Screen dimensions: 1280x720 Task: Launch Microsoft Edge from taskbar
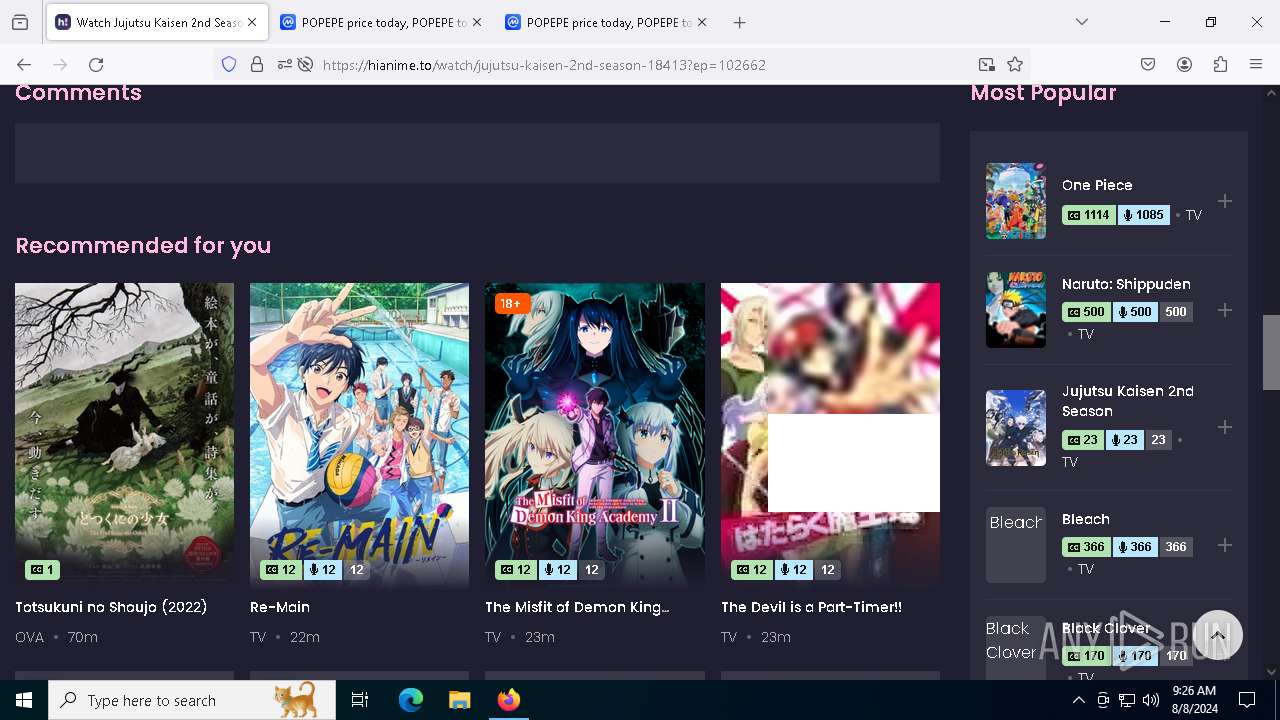click(x=411, y=700)
